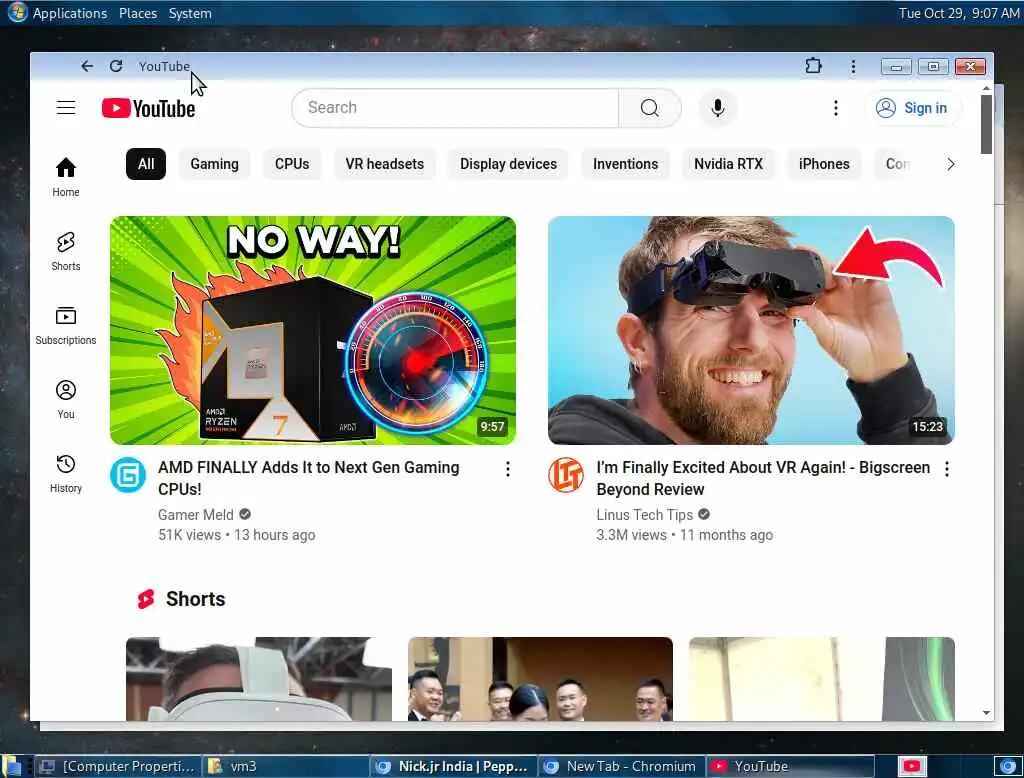The height and width of the screenshot is (778, 1024).
Task: Select the VR headsets filter chip
Action: point(385,164)
